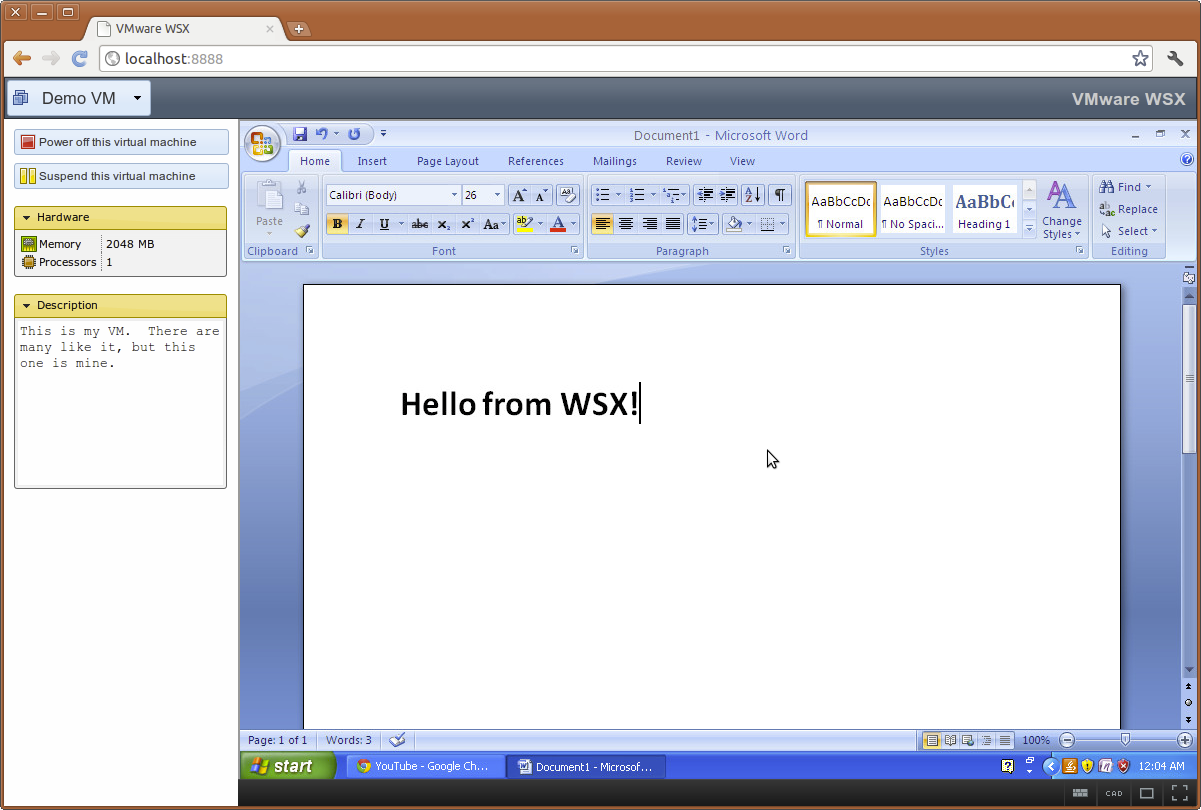The width and height of the screenshot is (1201, 810).
Task: Click the Office button in Word
Action: [262, 143]
